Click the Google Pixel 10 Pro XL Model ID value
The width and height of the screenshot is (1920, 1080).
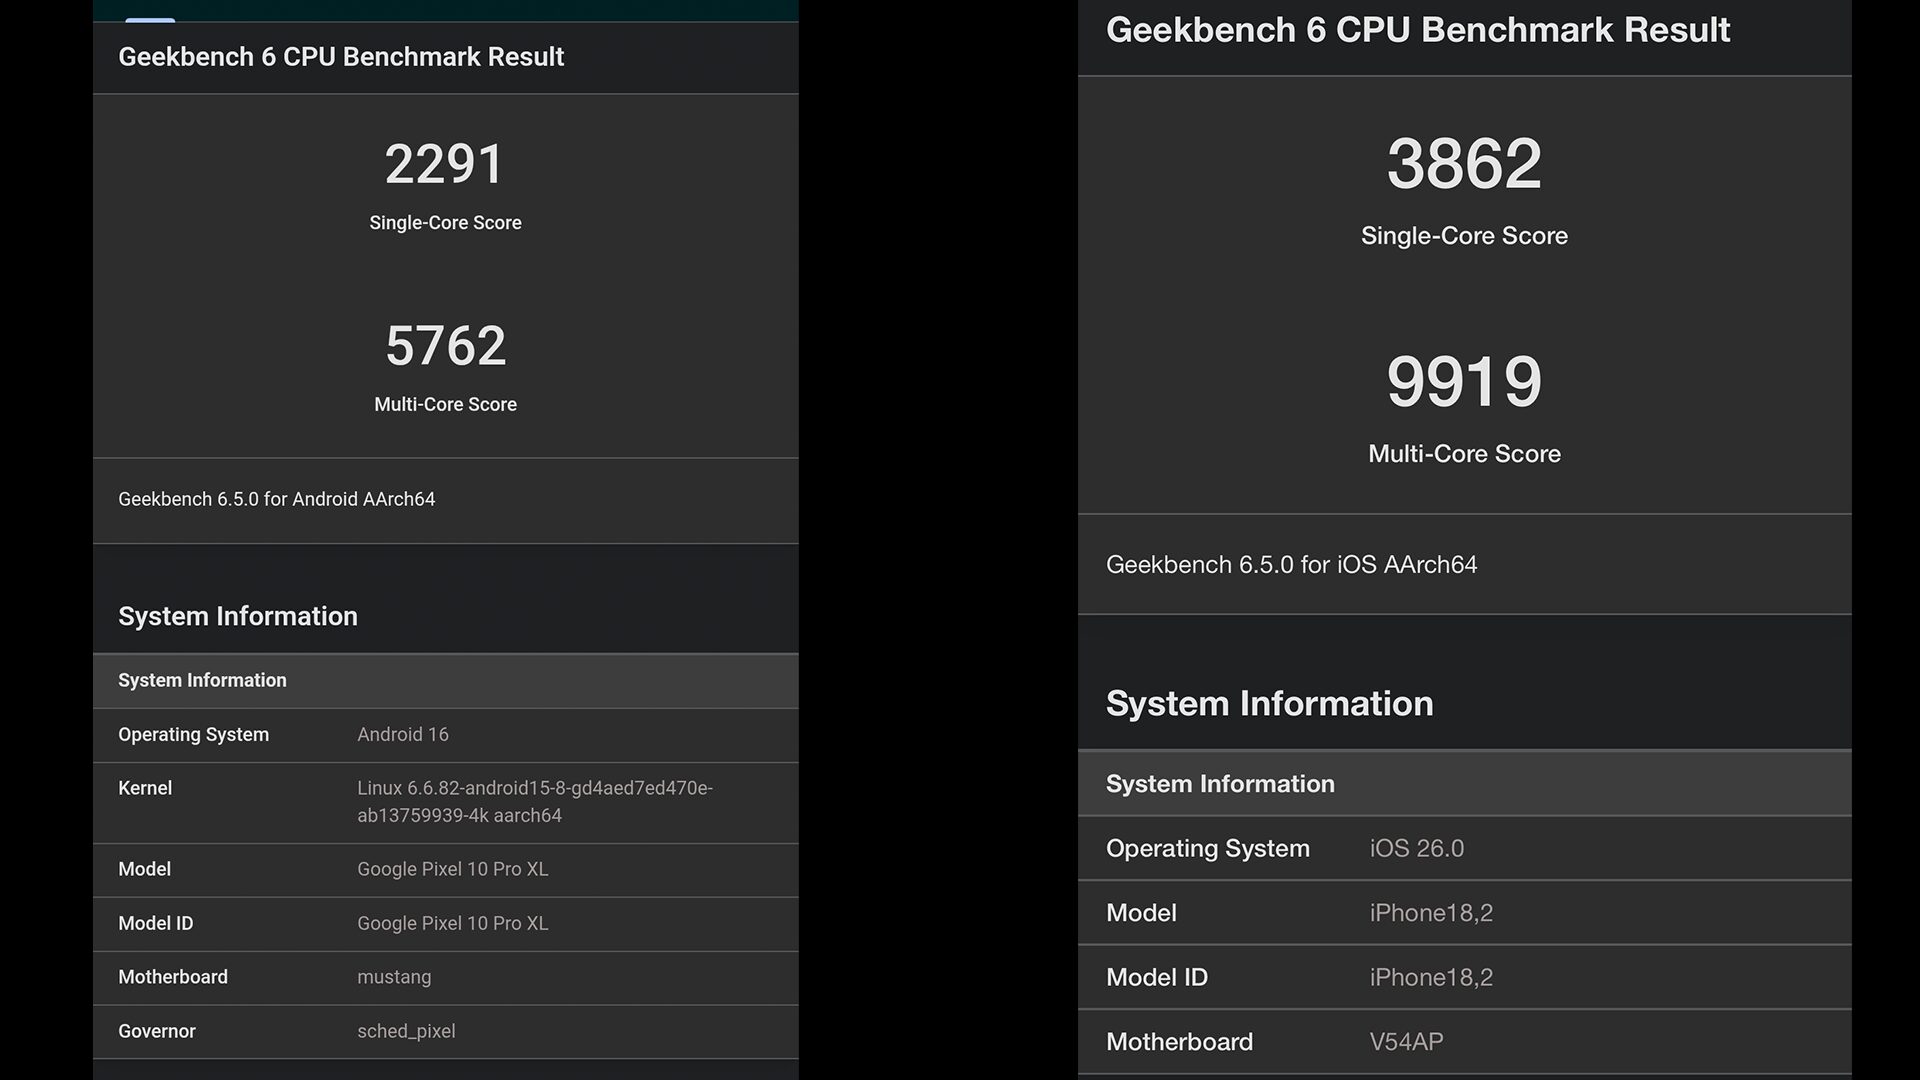pos(452,923)
